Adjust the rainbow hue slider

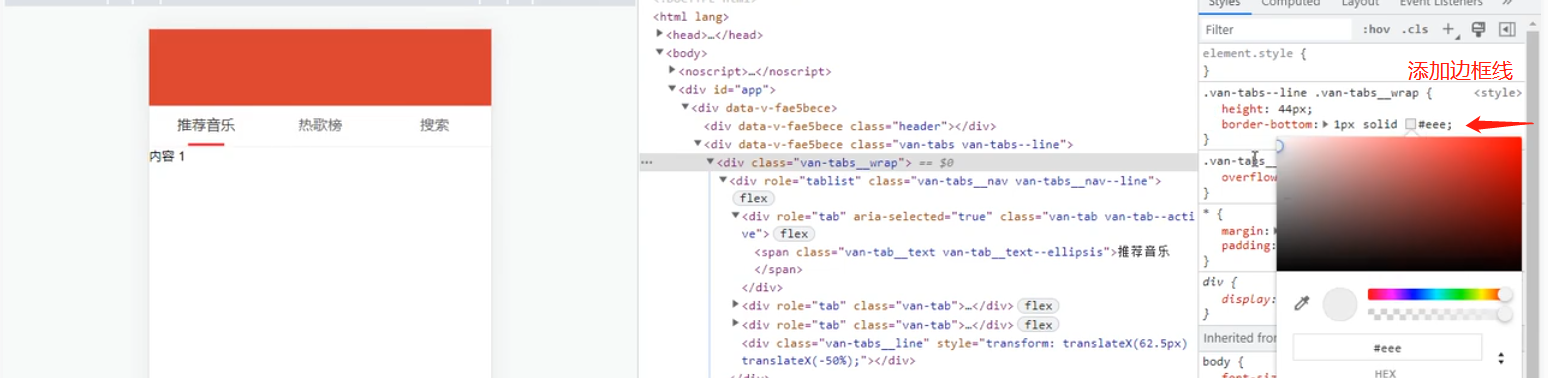pyautogui.click(x=1436, y=294)
